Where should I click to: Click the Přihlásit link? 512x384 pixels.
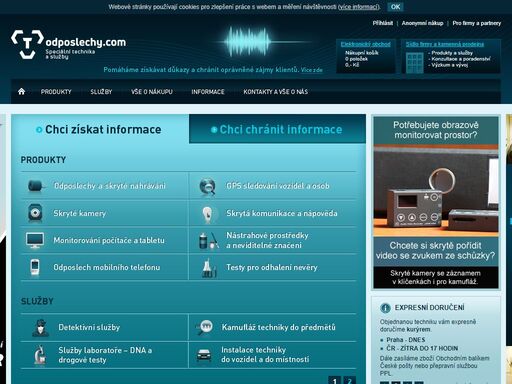tap(383, 23)
